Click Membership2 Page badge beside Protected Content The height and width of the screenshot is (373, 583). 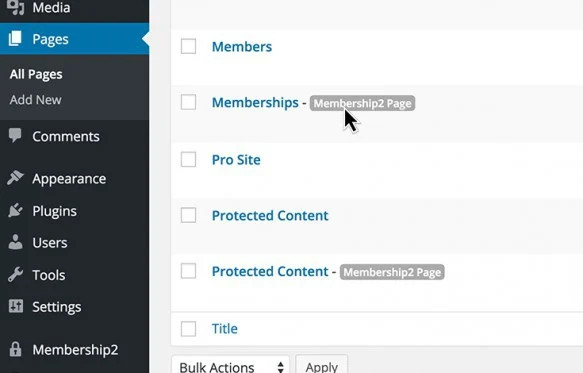coord(392,272)
